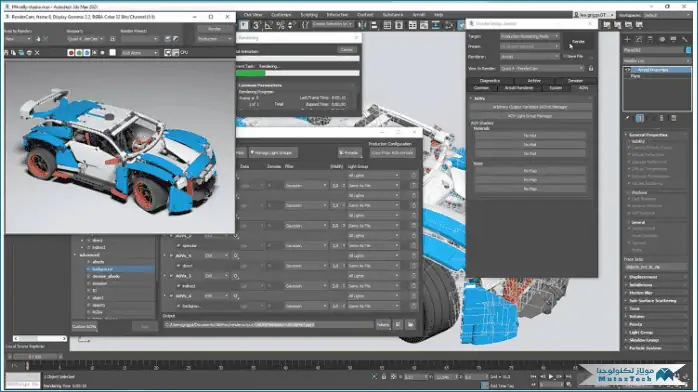The width and height of the screenshot is (698, 392).
Task: Click the Manage Light Groups button
Action: (x=273, y=153)
